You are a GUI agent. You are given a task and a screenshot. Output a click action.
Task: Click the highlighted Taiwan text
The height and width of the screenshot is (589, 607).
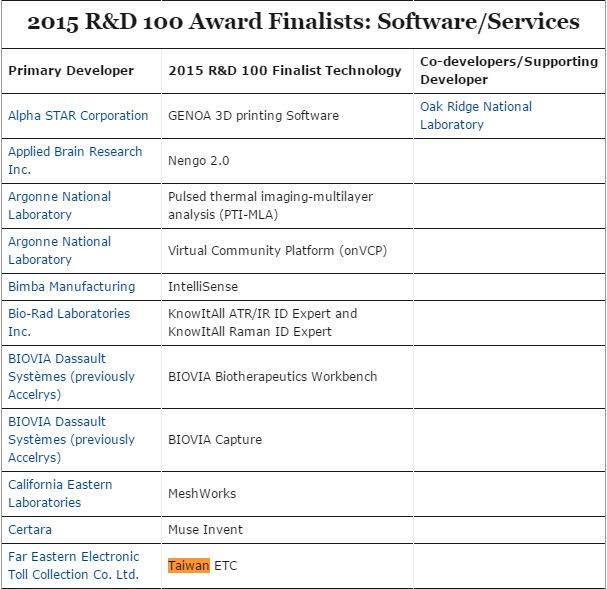point(189,566)
